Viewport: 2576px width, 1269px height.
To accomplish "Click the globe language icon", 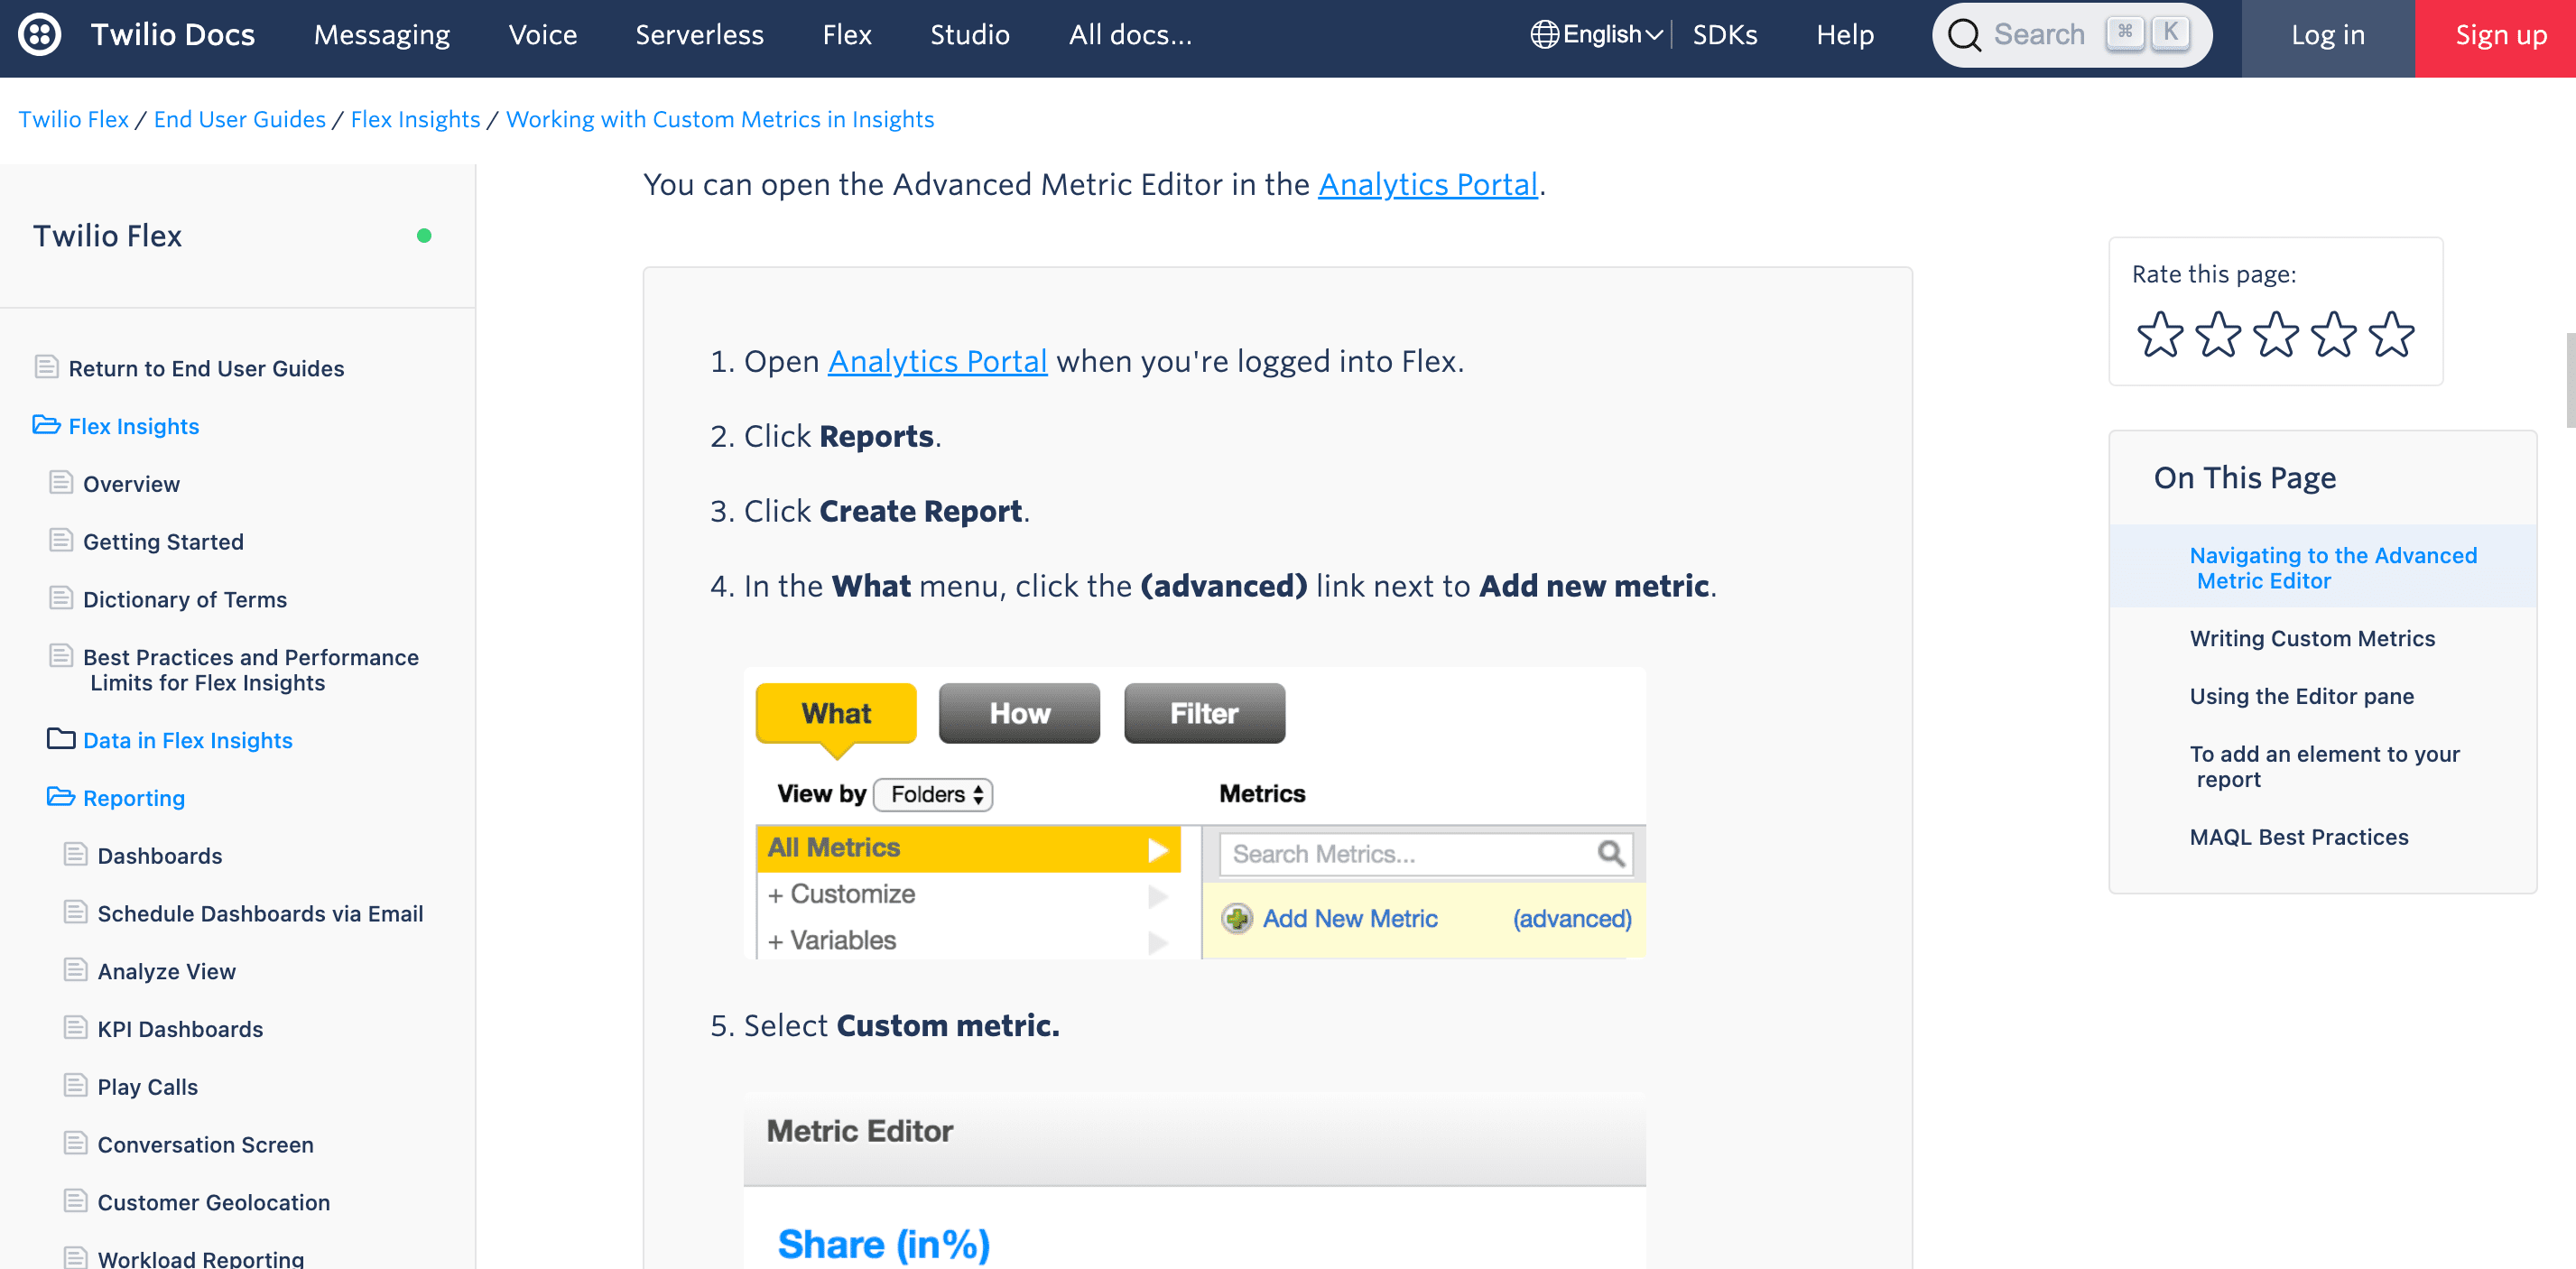I will click(1544, 35).
